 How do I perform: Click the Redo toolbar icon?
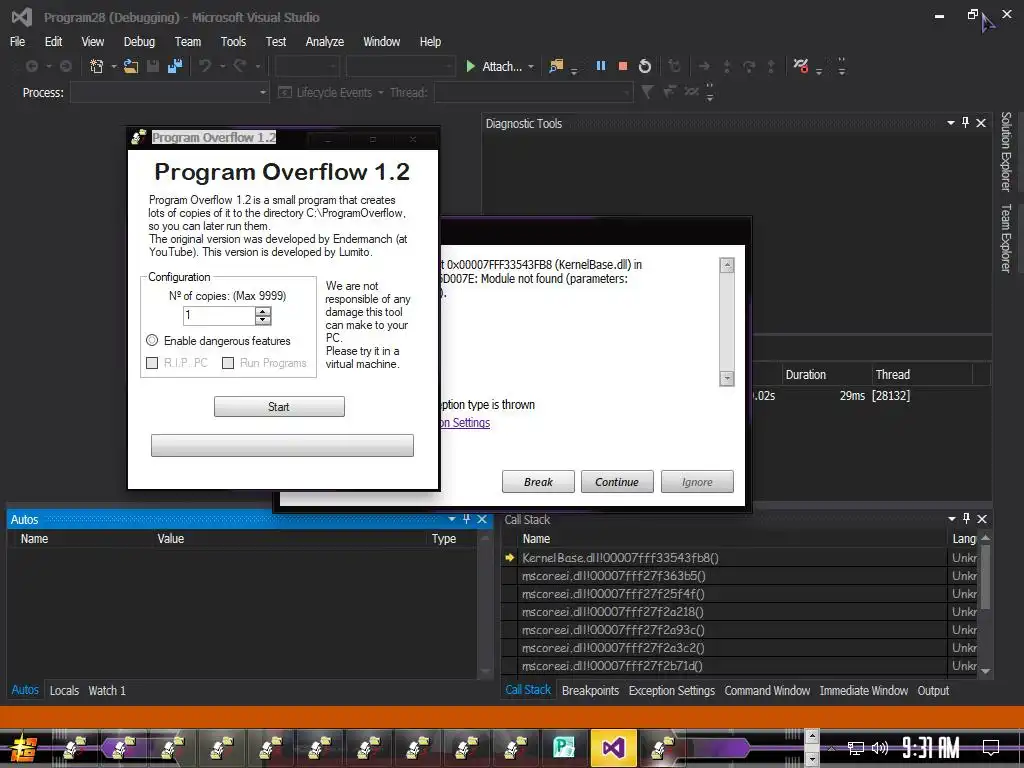click(x=240, y=66)
